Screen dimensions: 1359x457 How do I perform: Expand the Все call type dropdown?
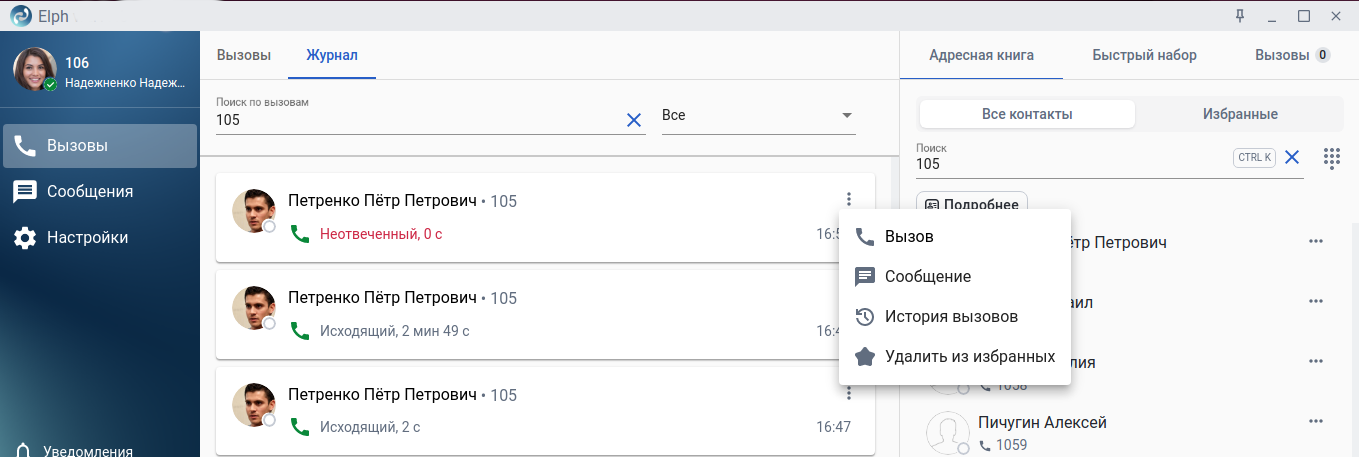coord(758,115)
